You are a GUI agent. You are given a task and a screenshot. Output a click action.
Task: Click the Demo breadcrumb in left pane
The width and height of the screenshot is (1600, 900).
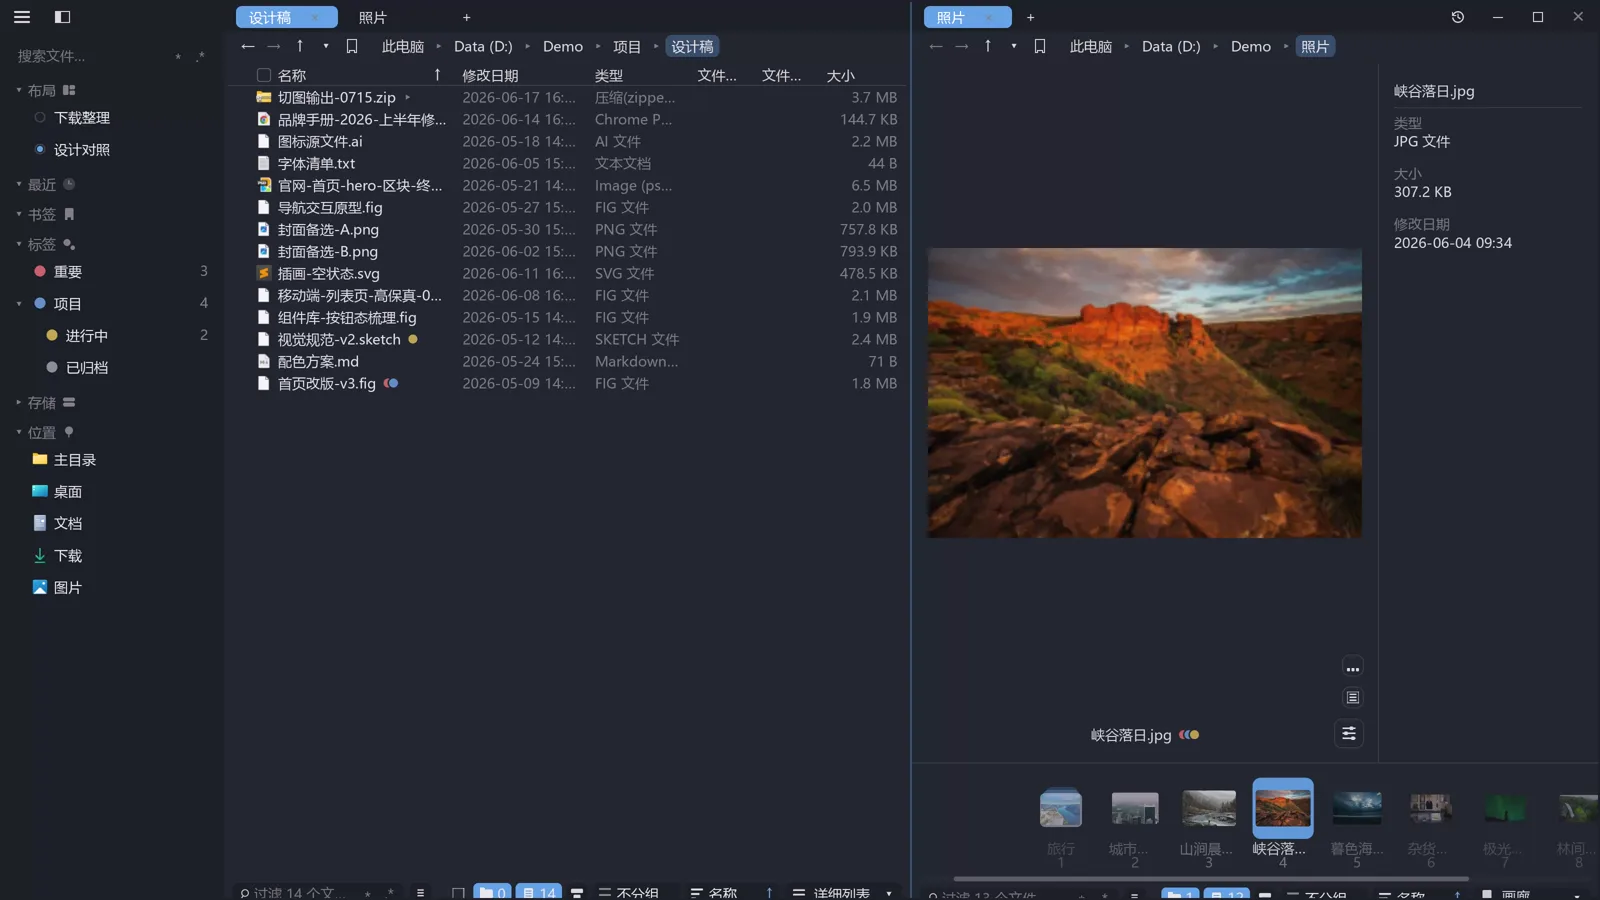pos(563,46)
